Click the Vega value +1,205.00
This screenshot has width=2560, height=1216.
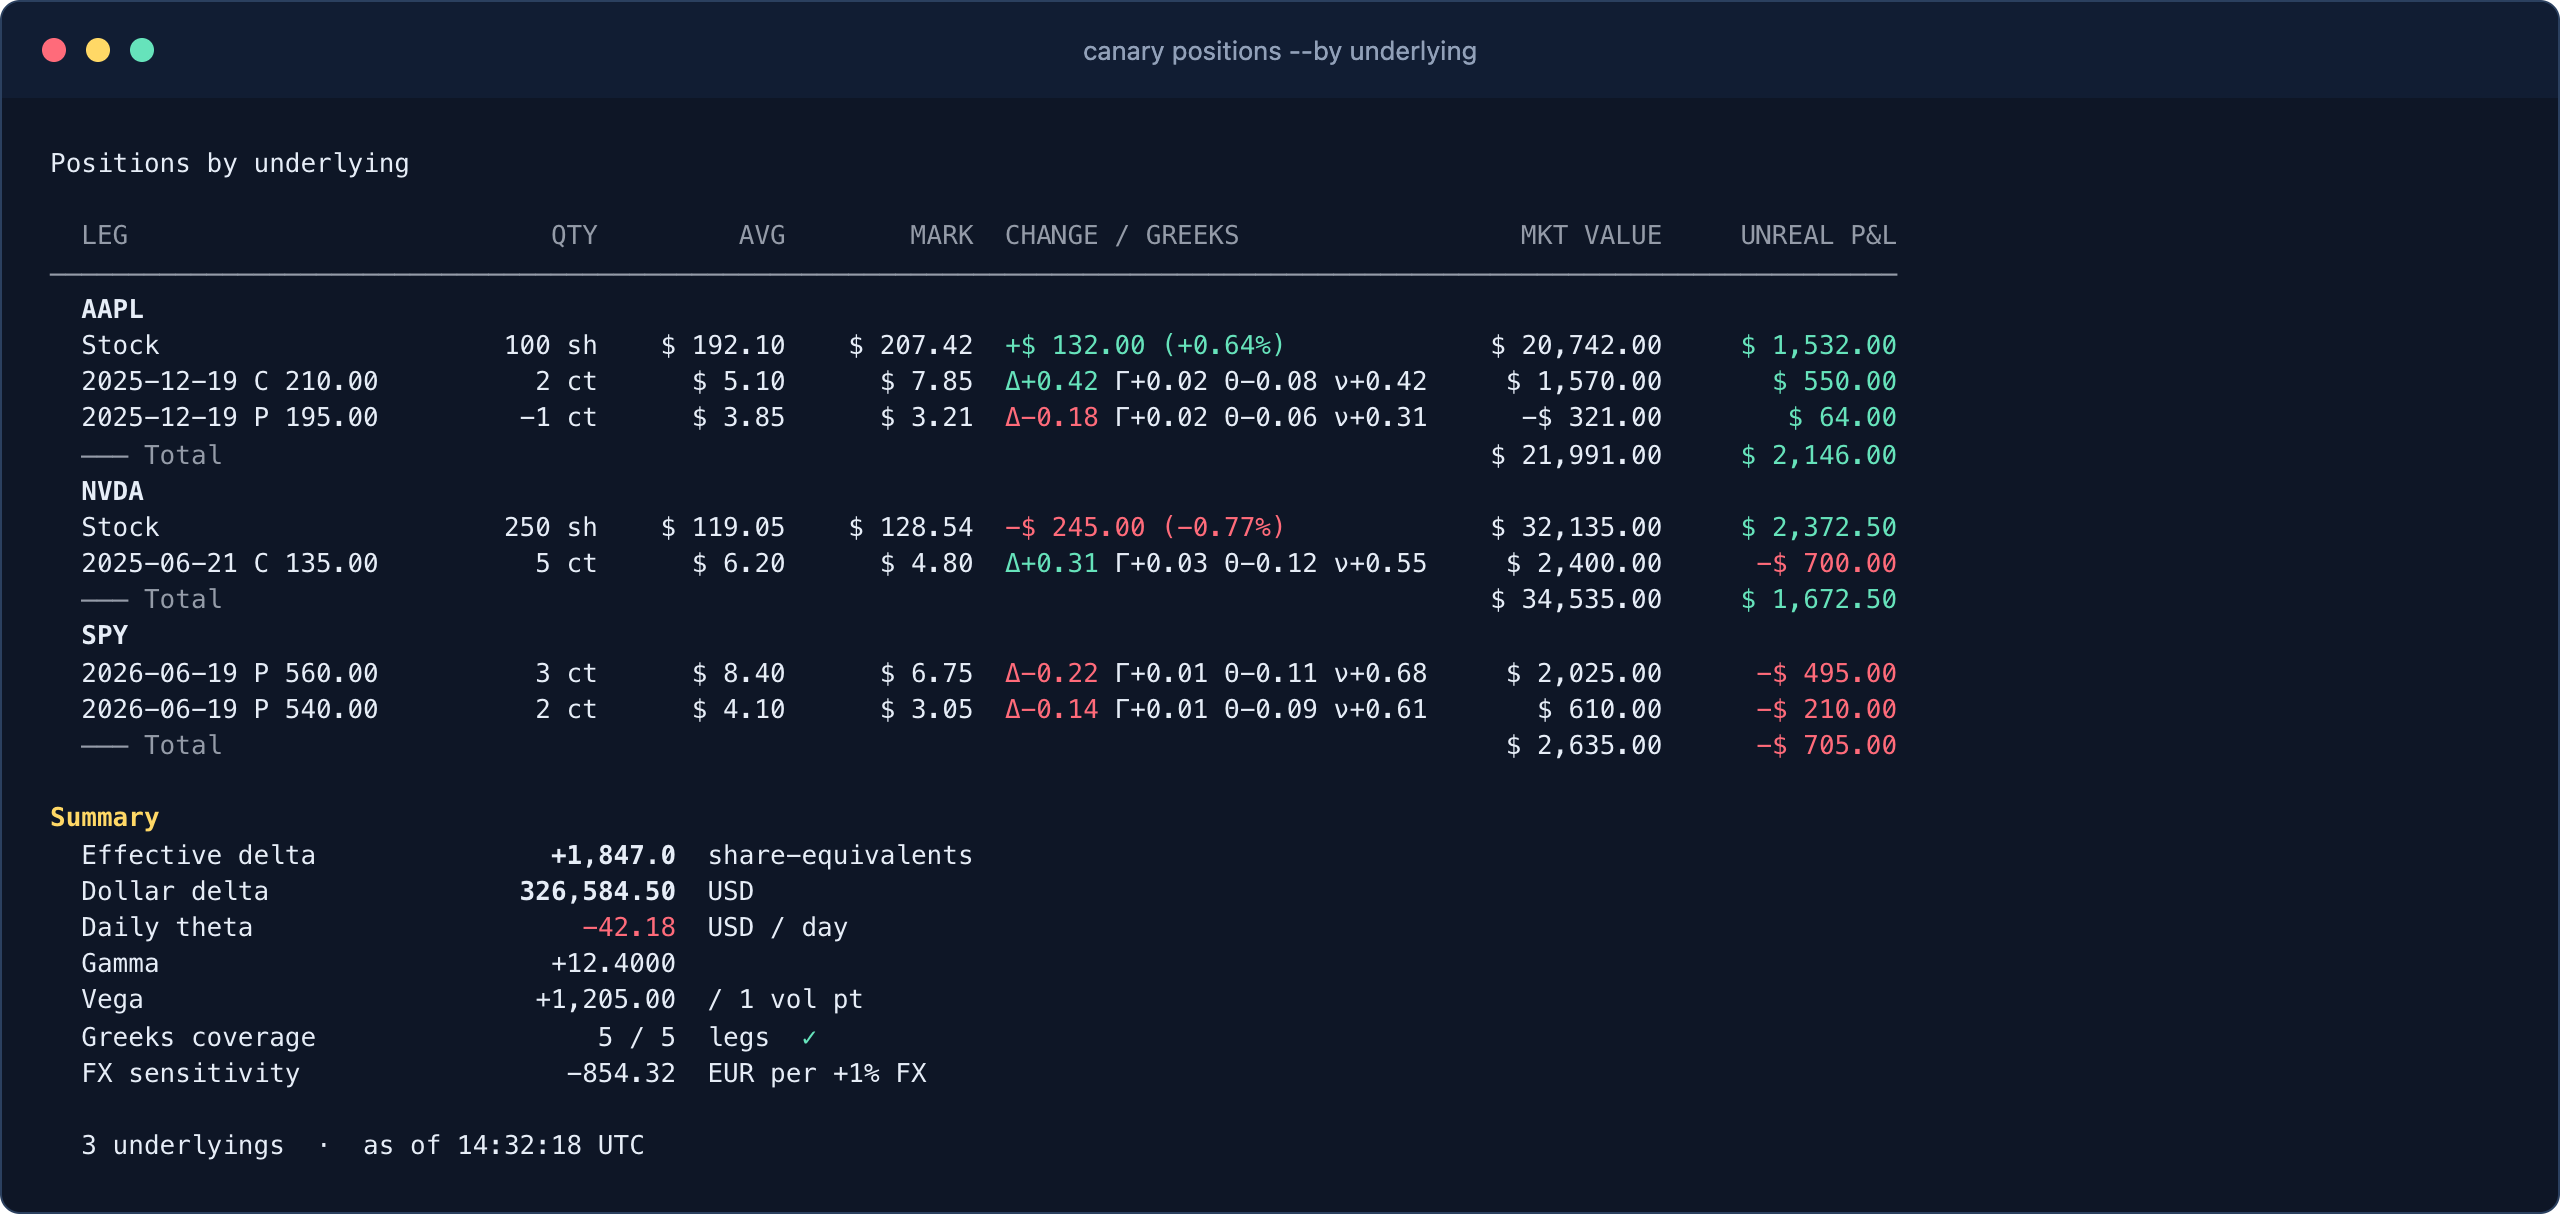pyautogui.click(x=605, y=999)
